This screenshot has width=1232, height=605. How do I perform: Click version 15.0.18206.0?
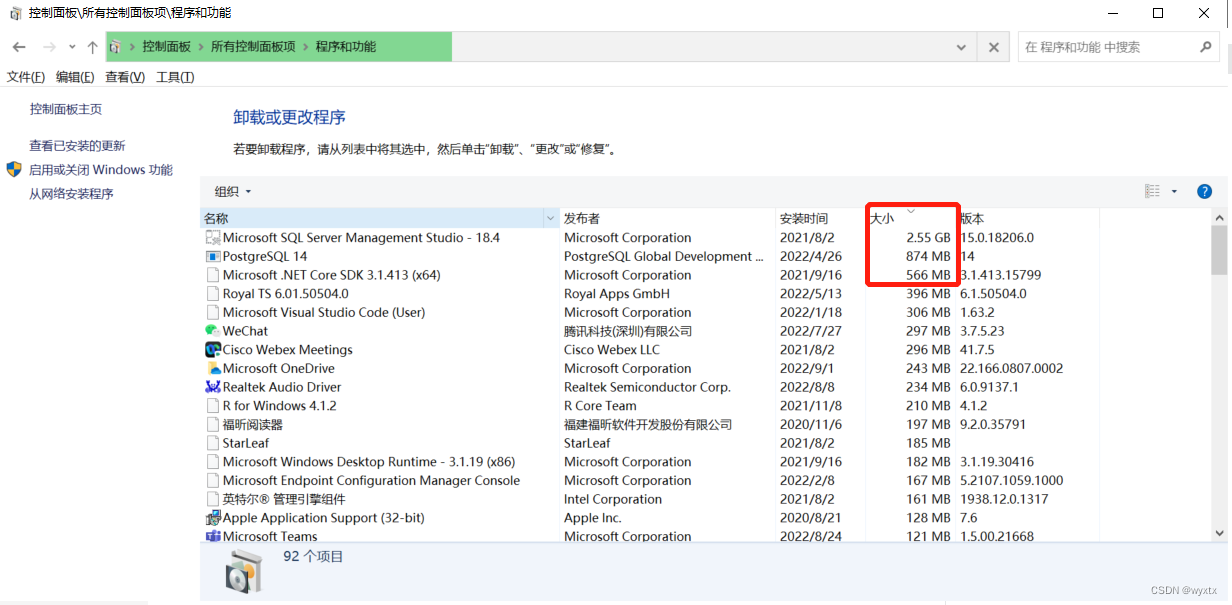pos(997,238)
